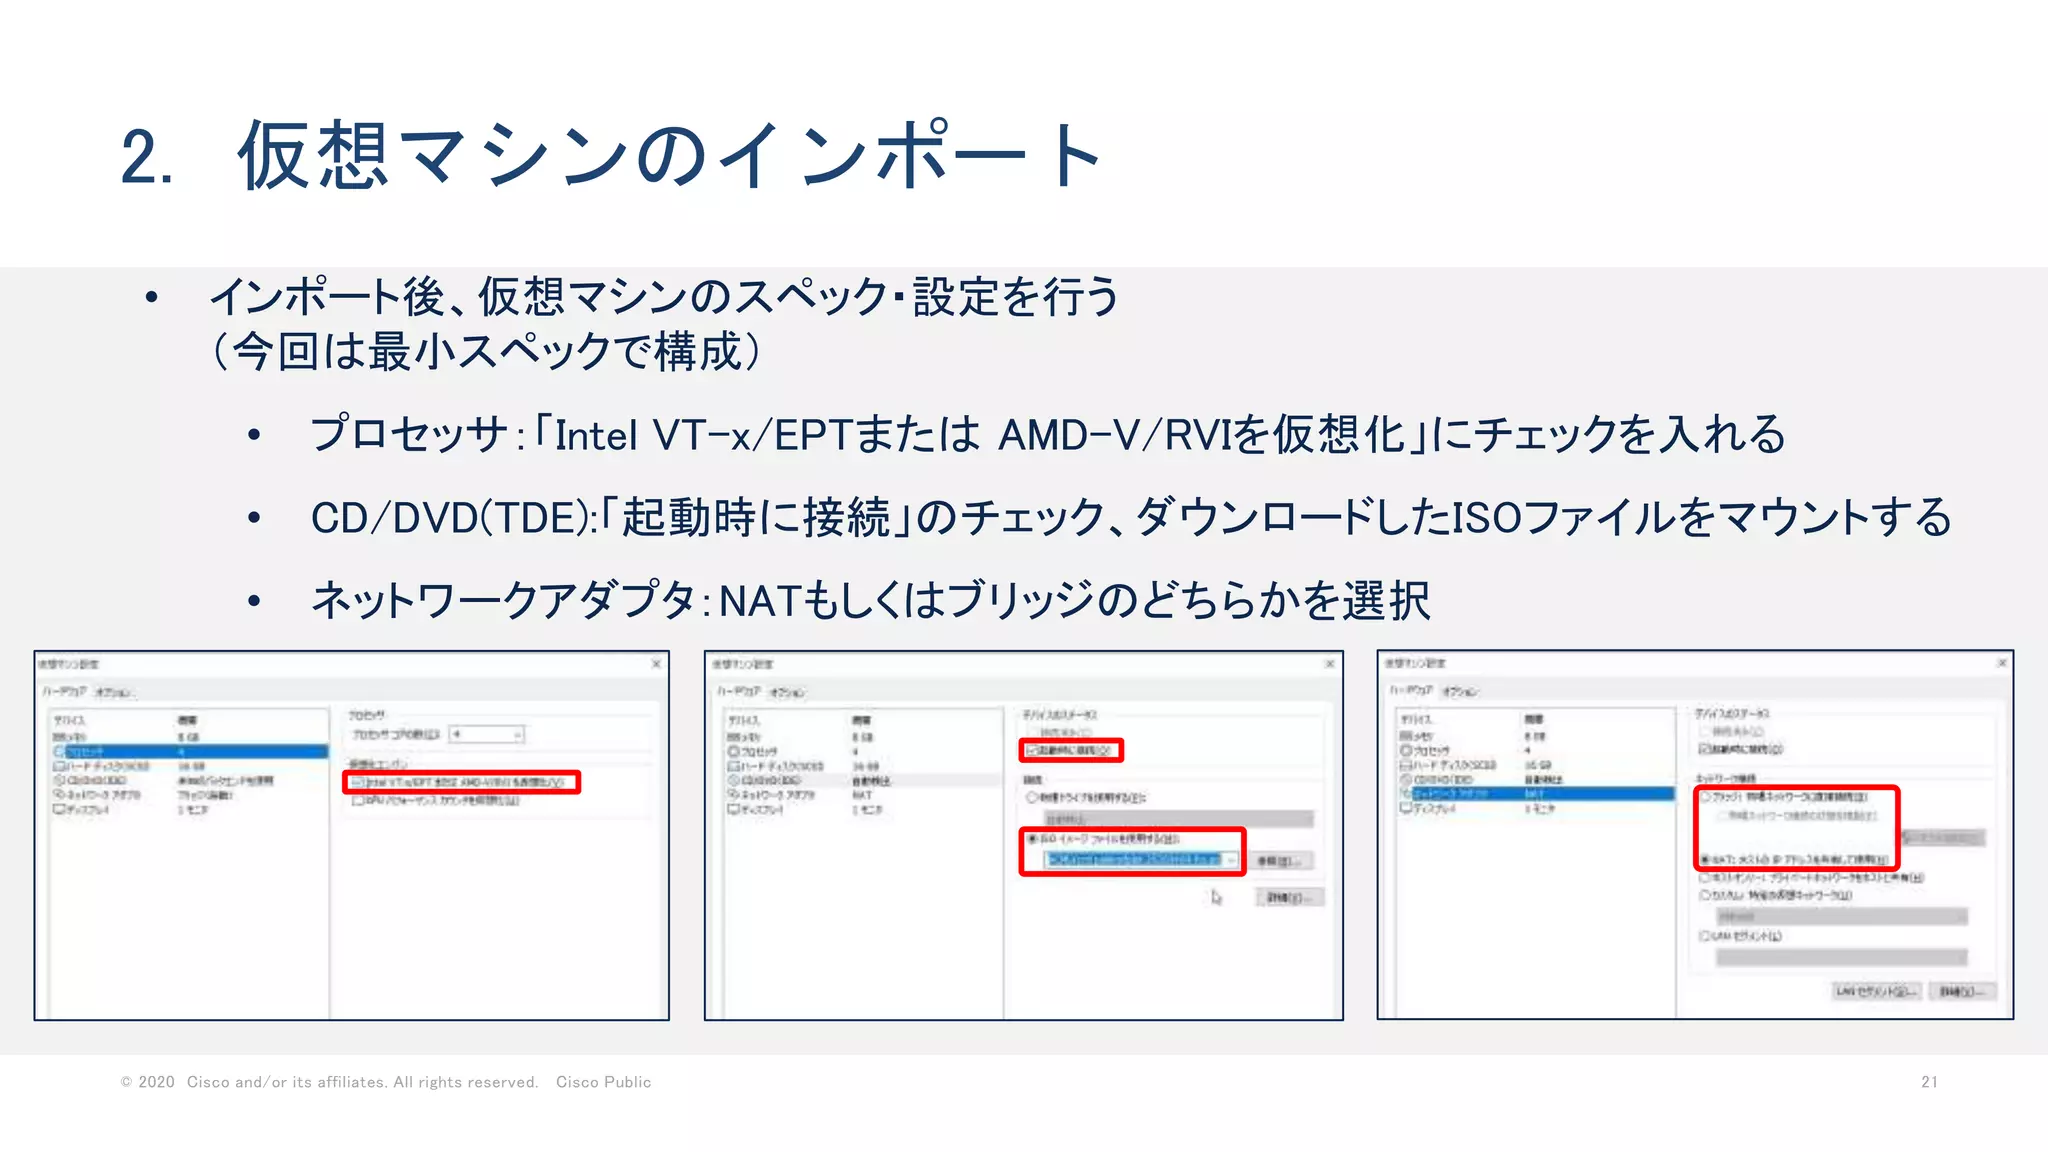Open Hardware tab in CD/DVD settings dialog

click(x=738, y=691)
